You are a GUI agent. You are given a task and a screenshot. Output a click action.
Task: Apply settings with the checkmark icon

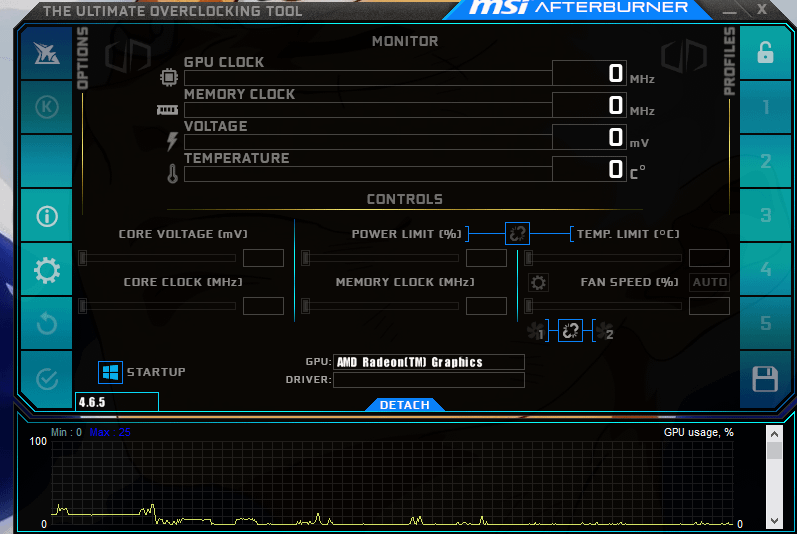(x=47, y=379)
